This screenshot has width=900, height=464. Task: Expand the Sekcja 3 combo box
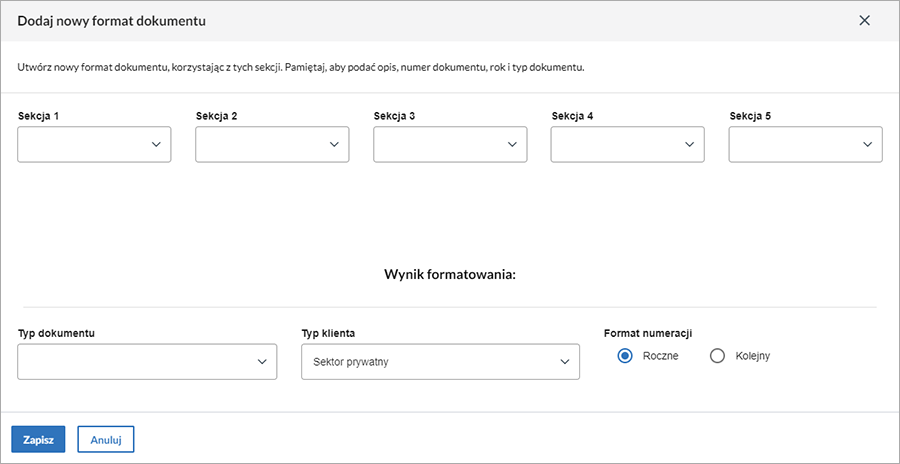[440, 145]
